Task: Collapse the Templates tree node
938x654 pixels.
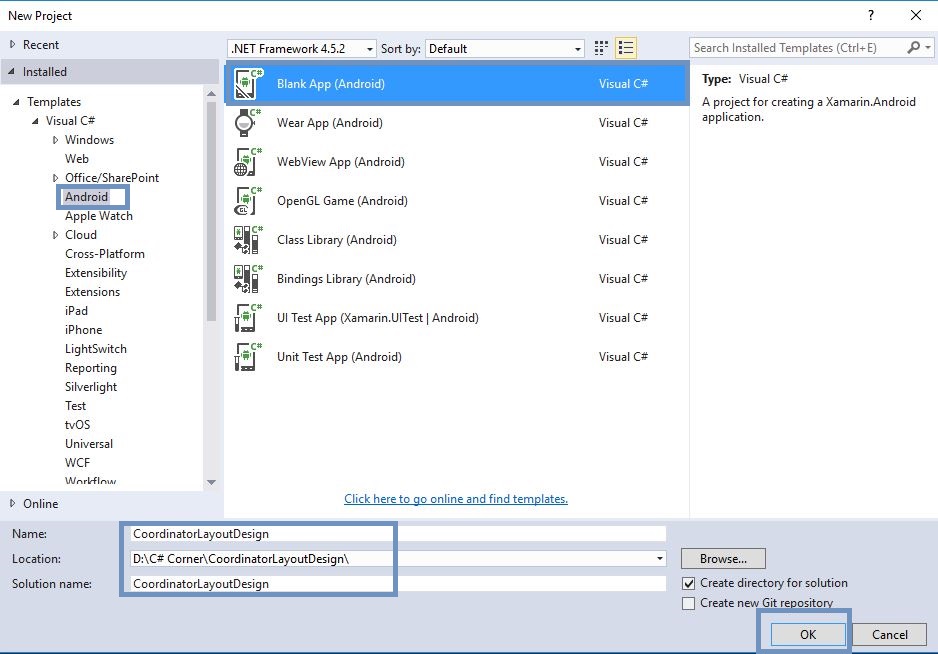Action: [16, 102]
